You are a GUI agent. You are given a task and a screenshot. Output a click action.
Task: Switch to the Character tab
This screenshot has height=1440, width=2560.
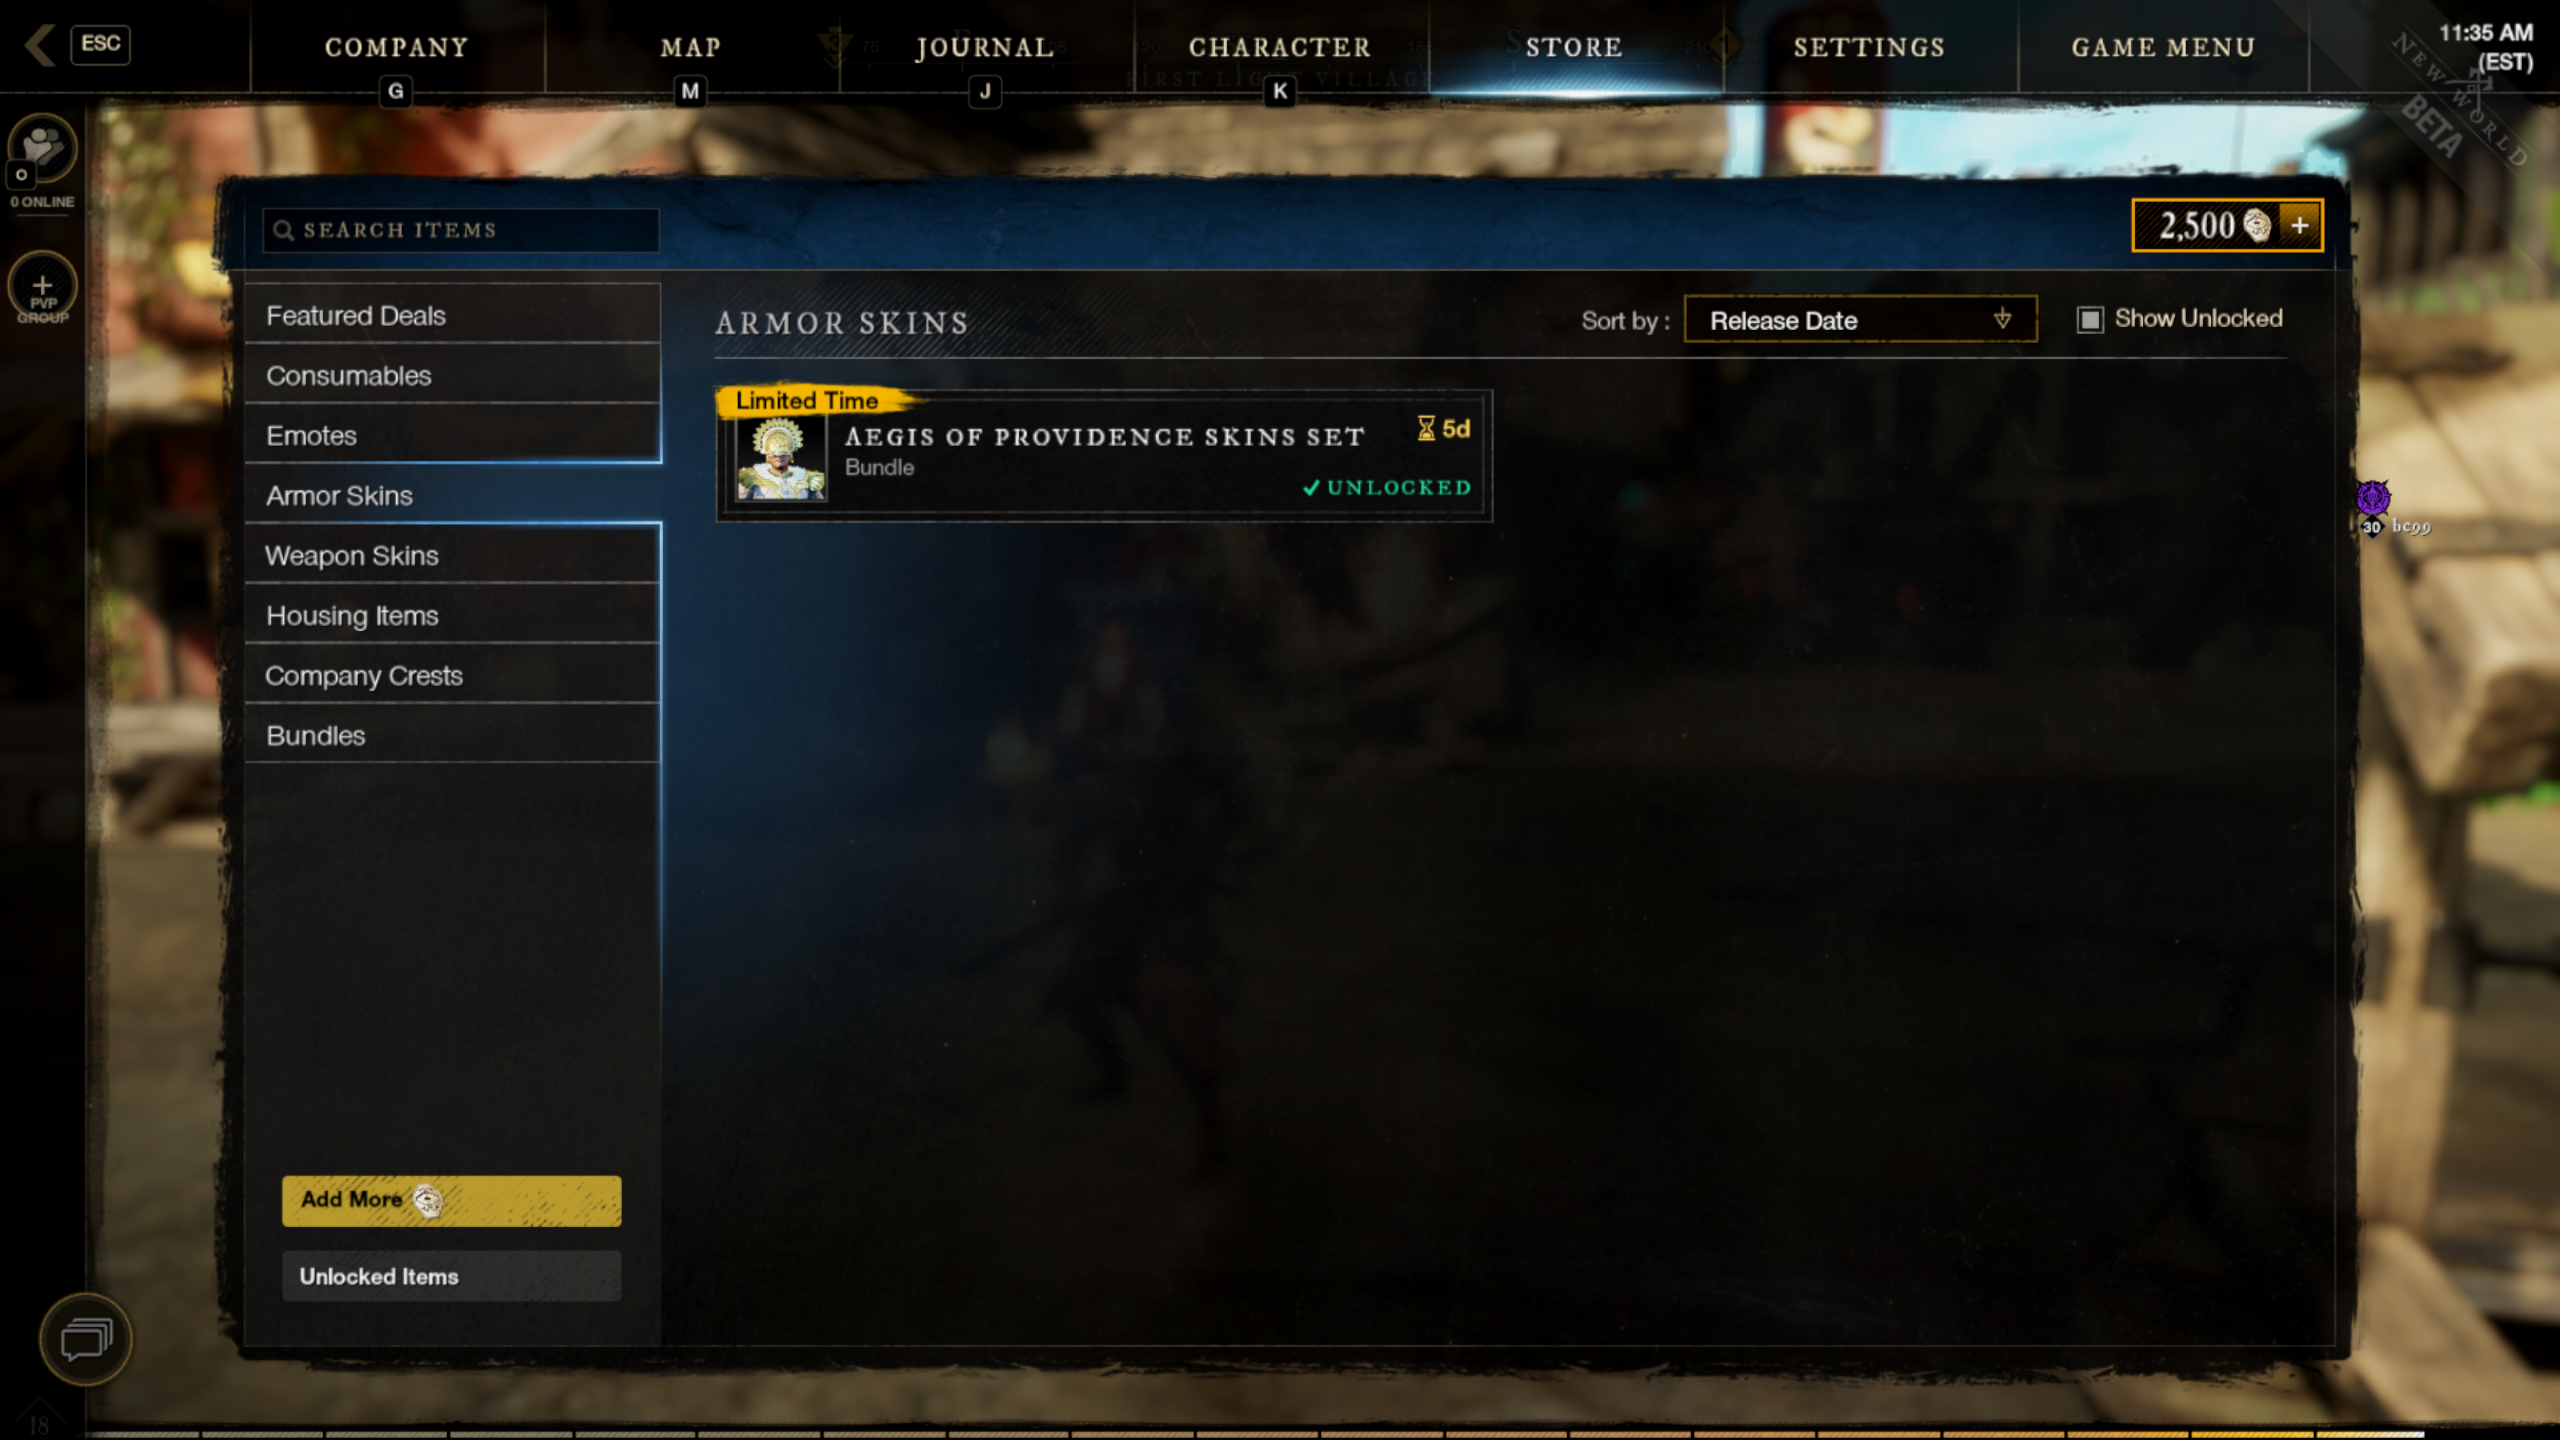[1280, 47]
